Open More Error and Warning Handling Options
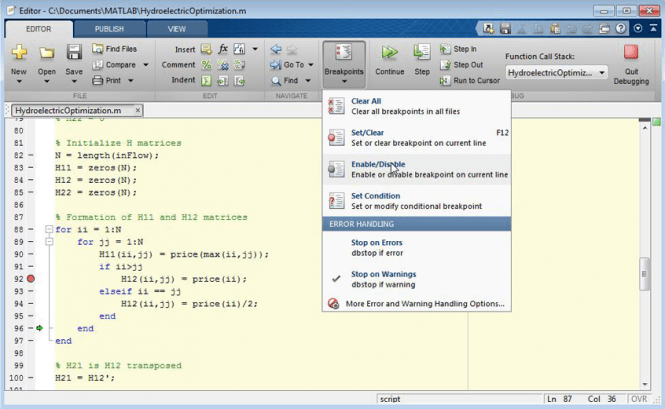The image size is (665, 409). [416, 304]
